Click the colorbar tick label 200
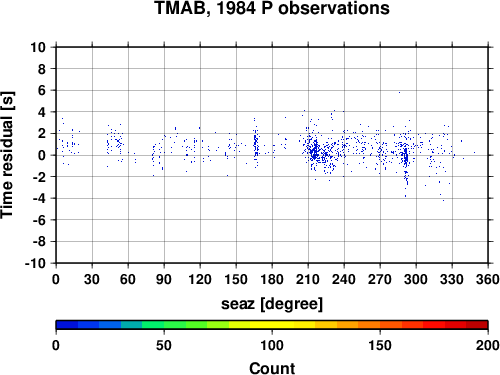 [x=488, y=345]
